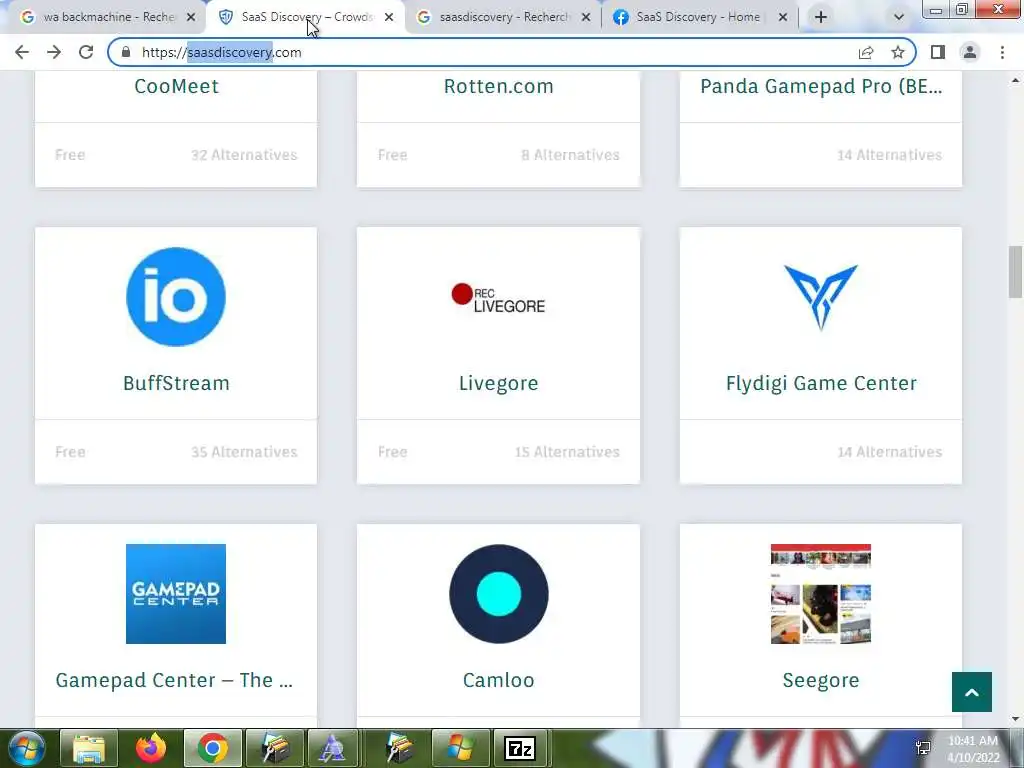Open the Chrome profile menu
The image size is (1024, 768).
(x=970, y=52)
